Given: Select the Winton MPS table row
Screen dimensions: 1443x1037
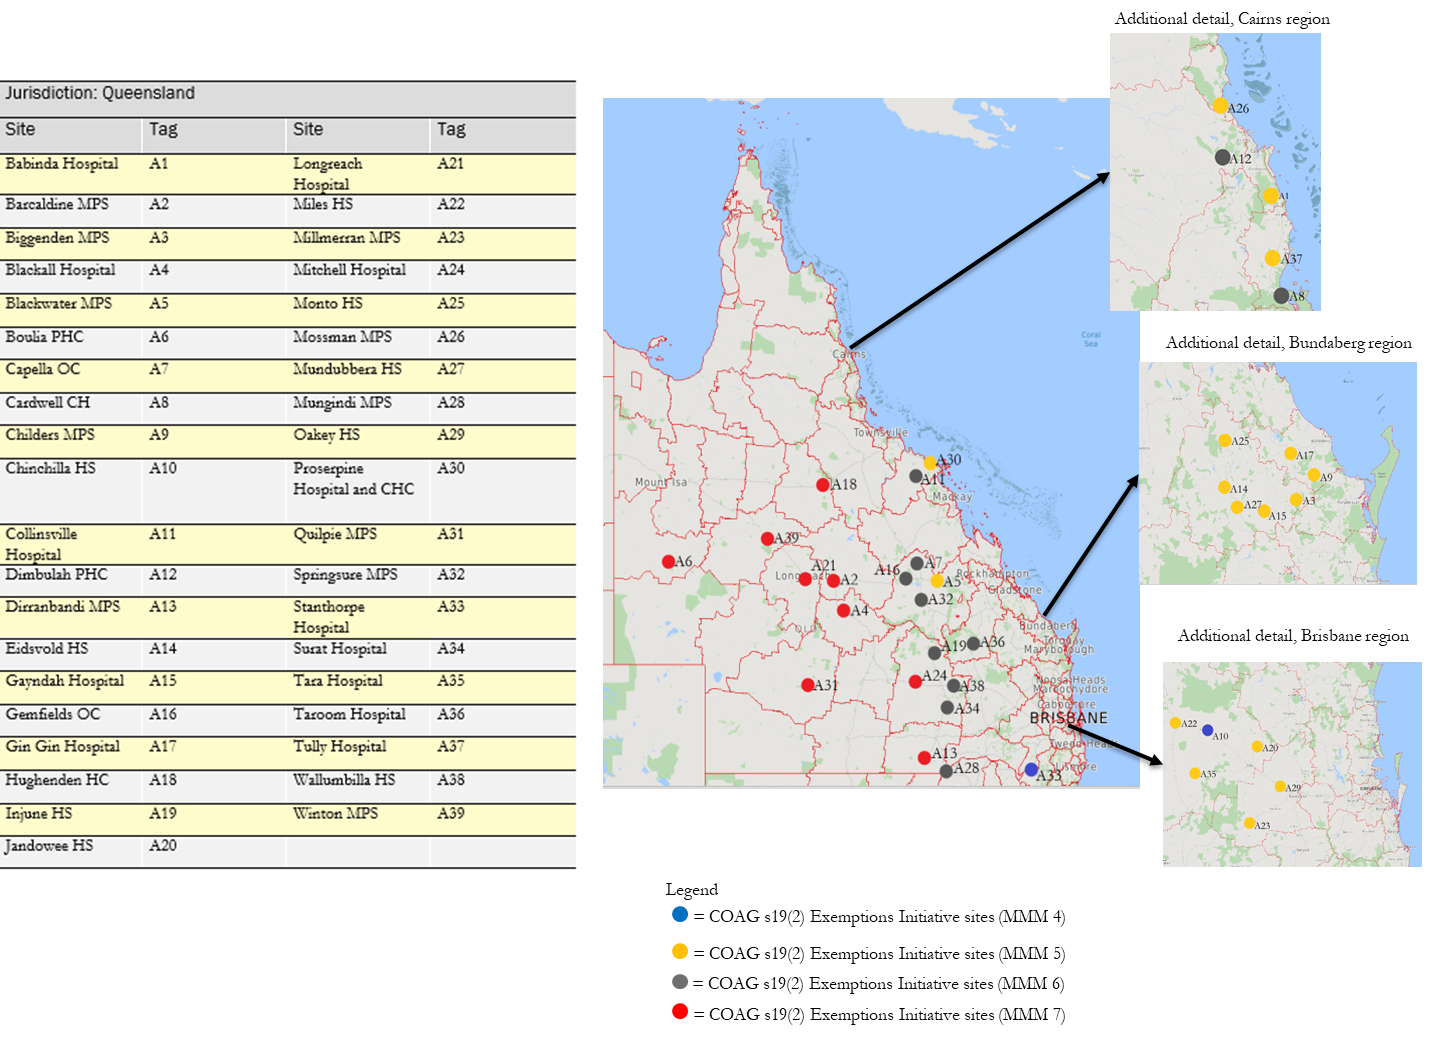Looking at the screenshot, I should point(335,814).
